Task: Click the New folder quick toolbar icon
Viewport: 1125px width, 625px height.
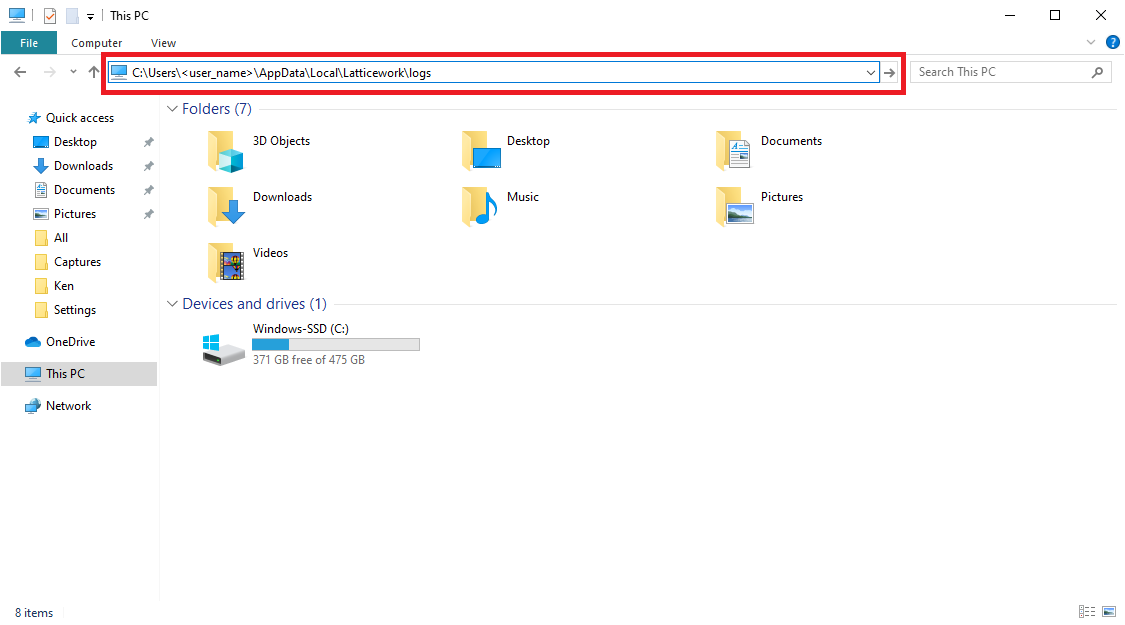Action: [x=72, y=15]
